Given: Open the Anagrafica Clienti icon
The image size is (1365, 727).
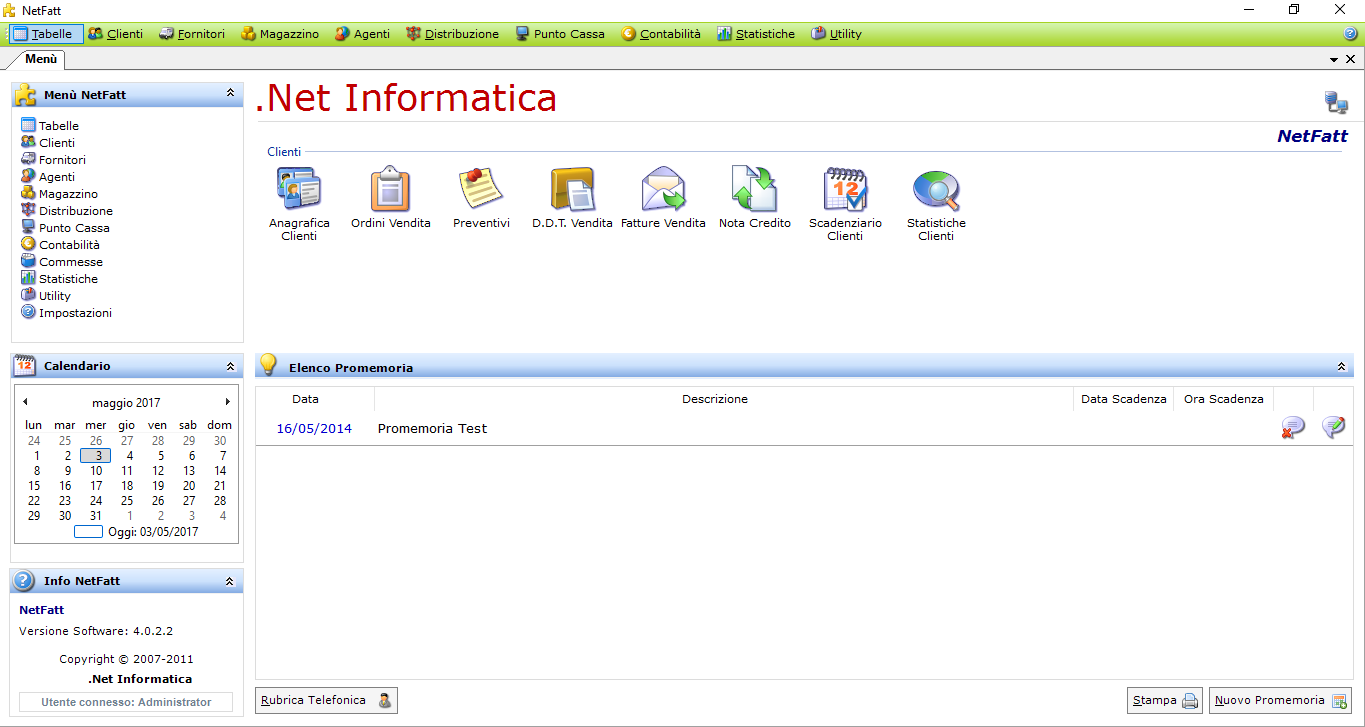Looking at the screenshot, I should coord(298,189).
